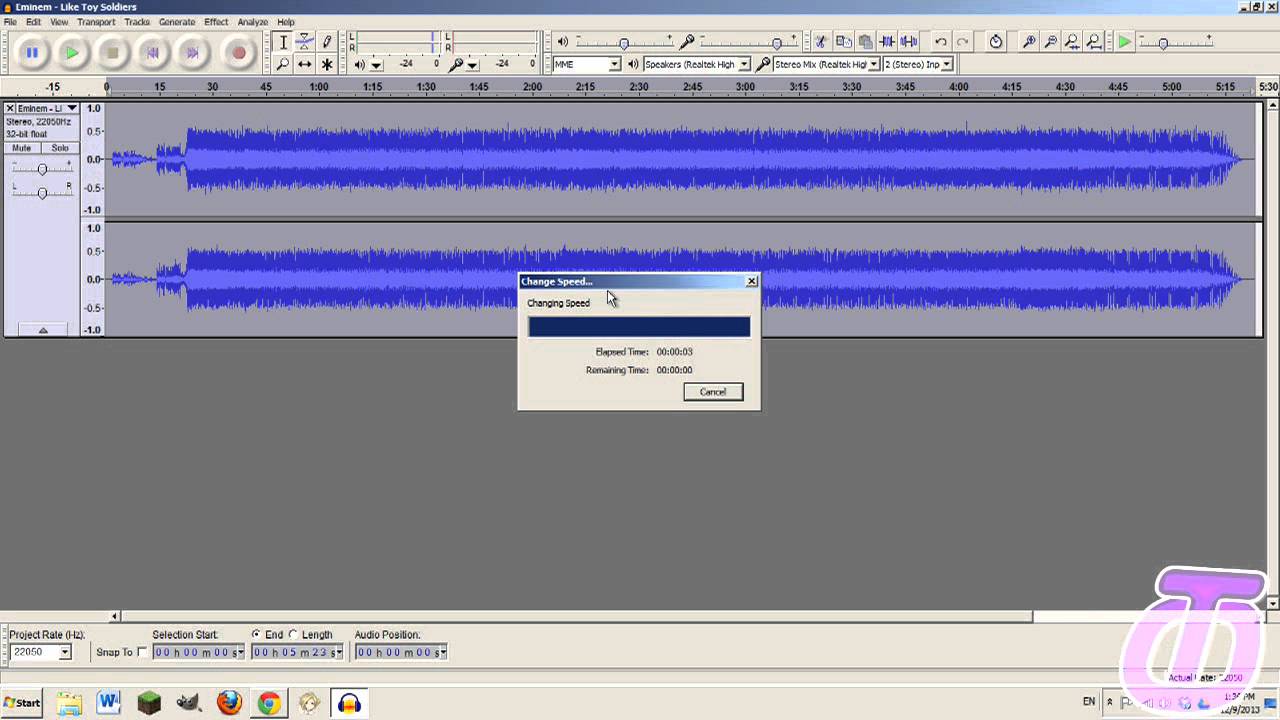Click the Skip to Start button
The image size is (1280, 720).
point(153,53)
